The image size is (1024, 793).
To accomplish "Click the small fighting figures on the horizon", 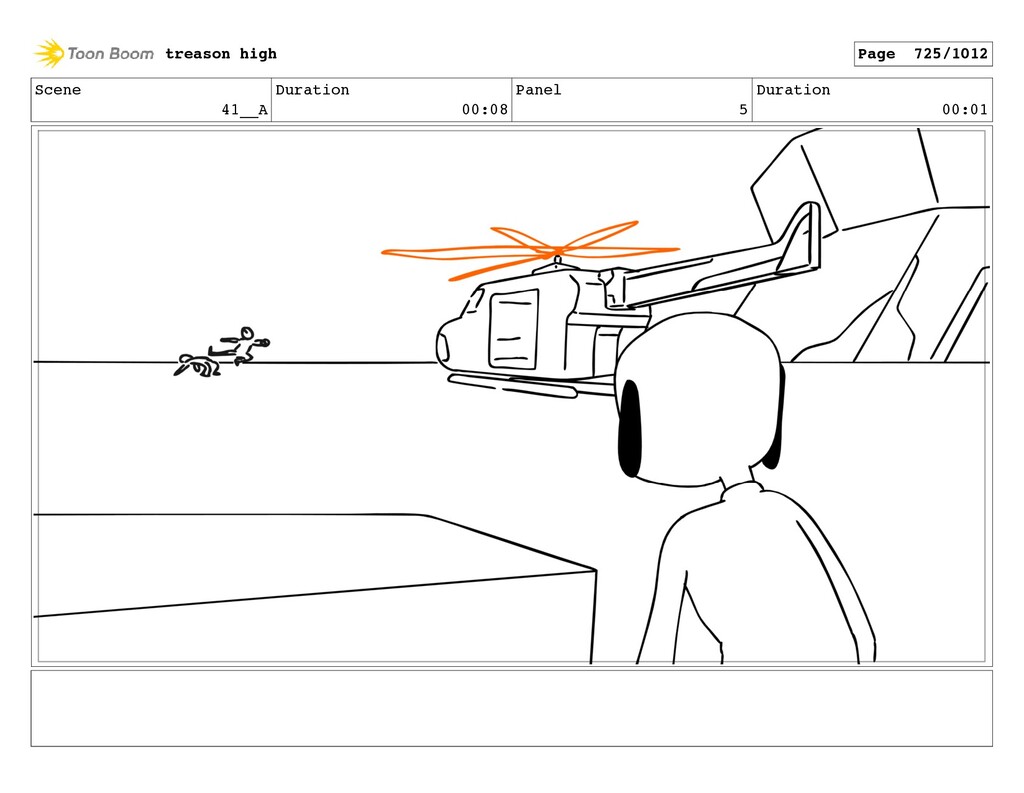I will [x=221, y=352].
